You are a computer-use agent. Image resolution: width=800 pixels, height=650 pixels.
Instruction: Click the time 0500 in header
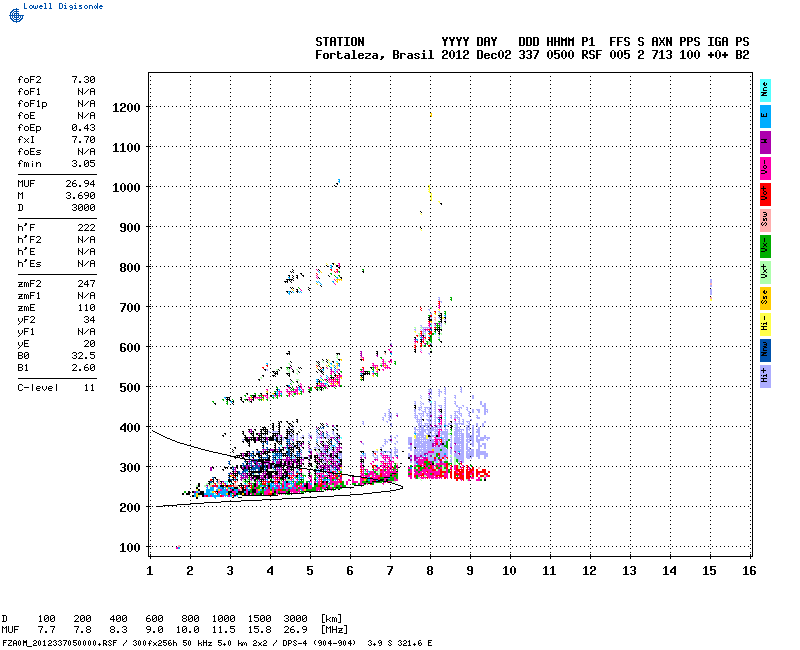pos(560,55)
